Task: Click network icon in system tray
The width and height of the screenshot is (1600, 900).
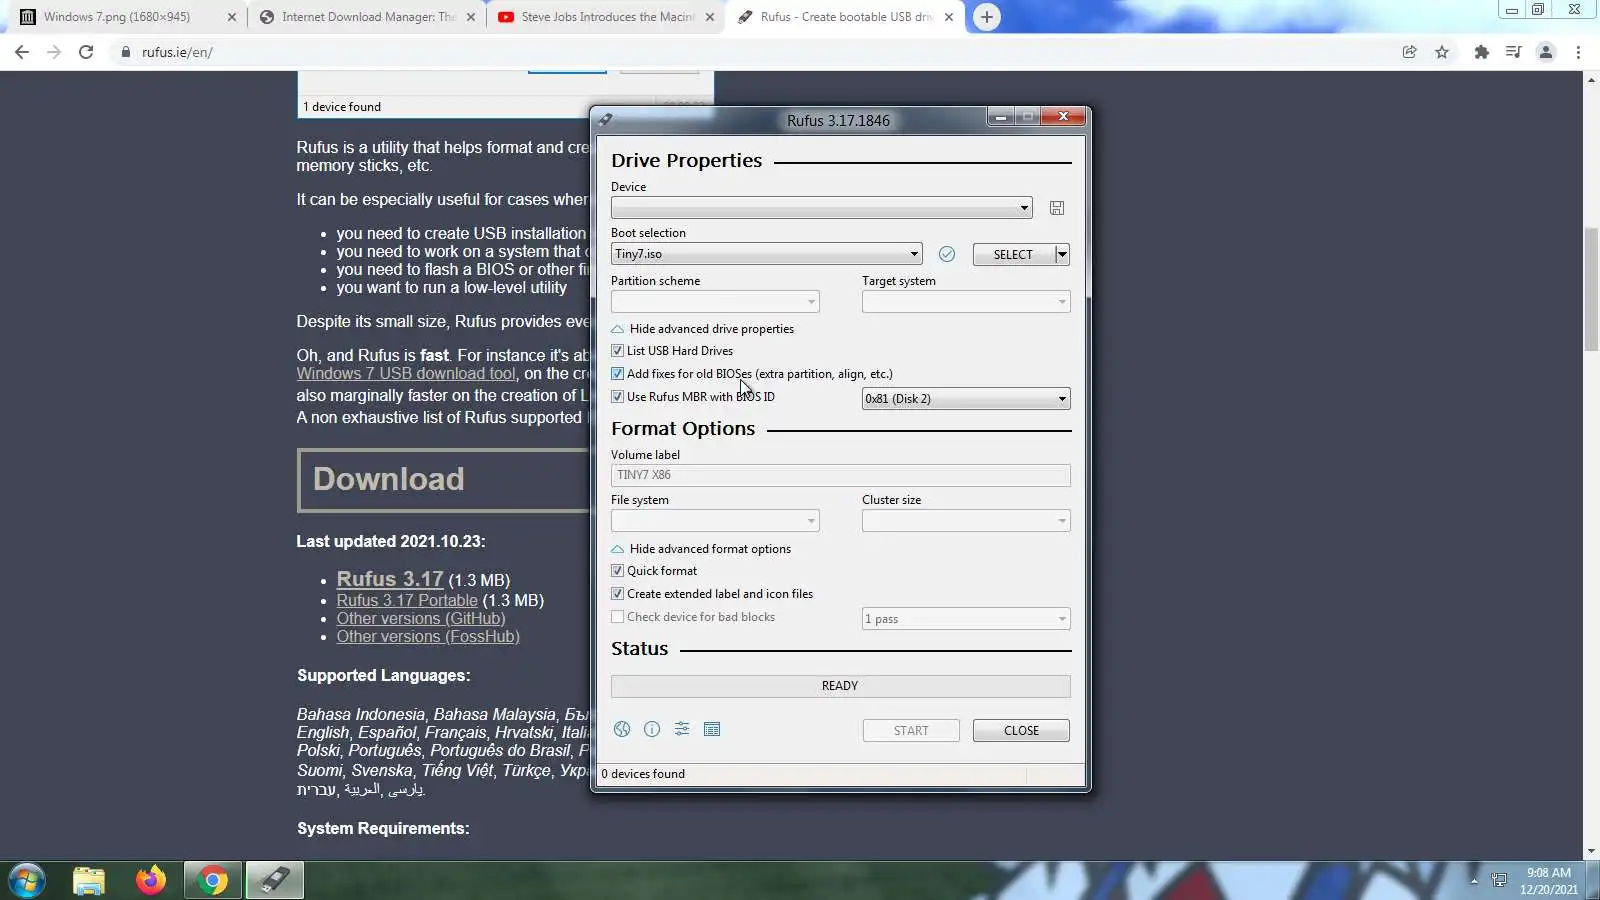Action: (1499, 881)
